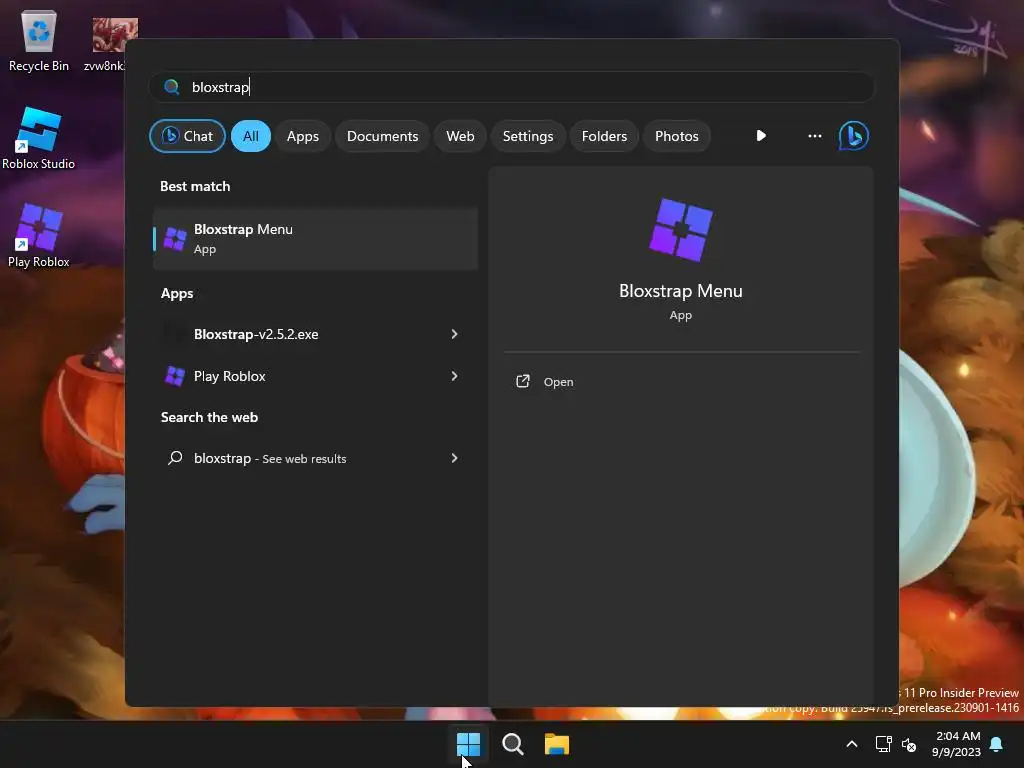Click Open in the preview pane
This screenshot has height=768, width=1024.
coord(545,382)
